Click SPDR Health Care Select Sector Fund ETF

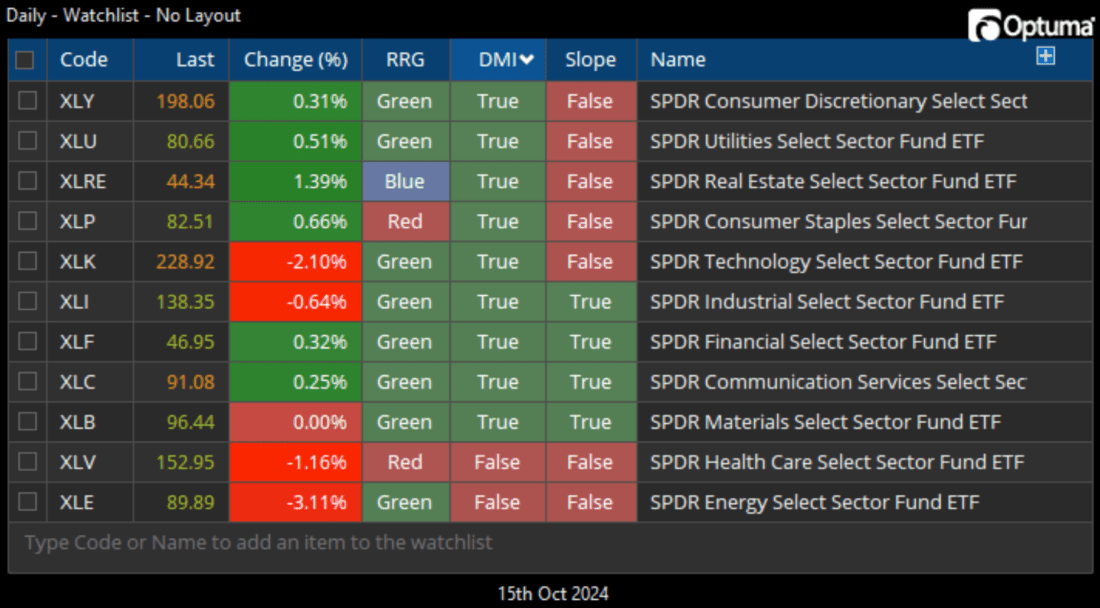837,461
